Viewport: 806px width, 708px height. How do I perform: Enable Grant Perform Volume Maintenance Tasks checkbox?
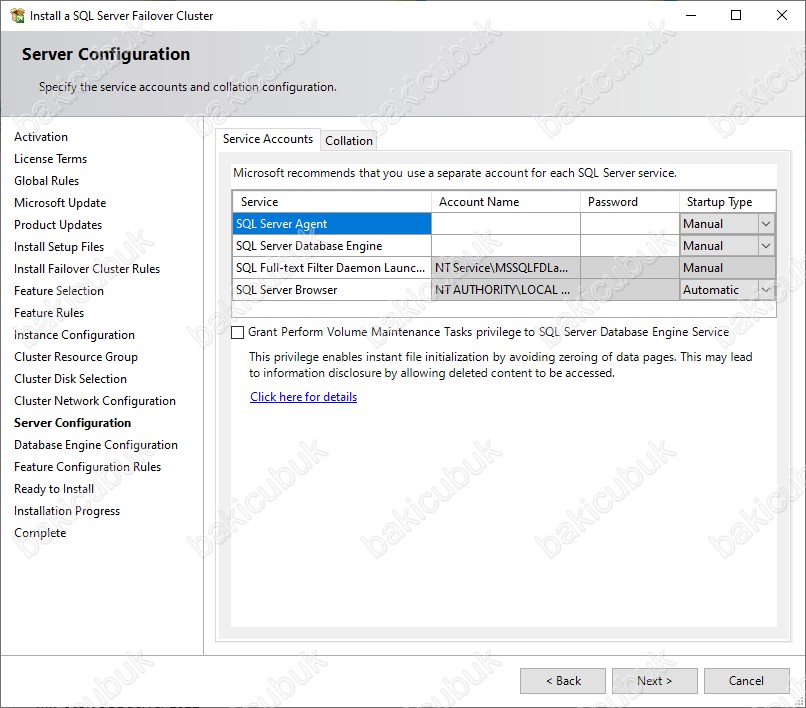point(237,332)
